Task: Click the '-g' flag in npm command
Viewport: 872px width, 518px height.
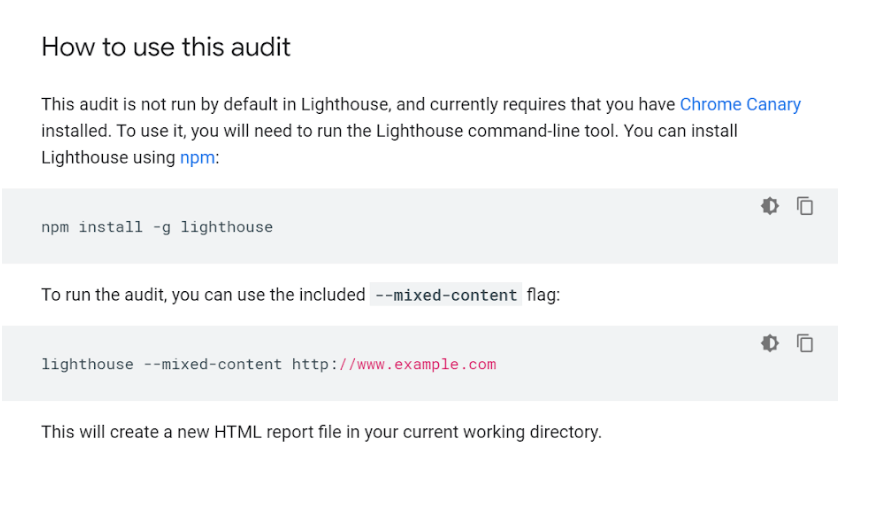Action: pyautogui.click(x=162, y=227)
